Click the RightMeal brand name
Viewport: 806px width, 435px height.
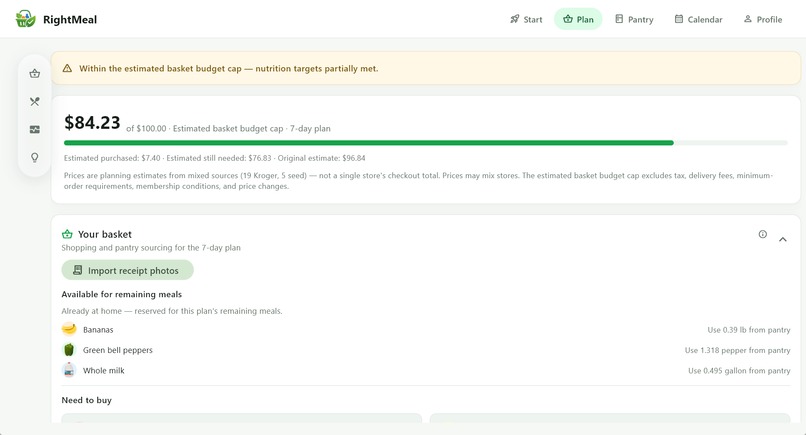pyautogui.click(x=70, y=20)
